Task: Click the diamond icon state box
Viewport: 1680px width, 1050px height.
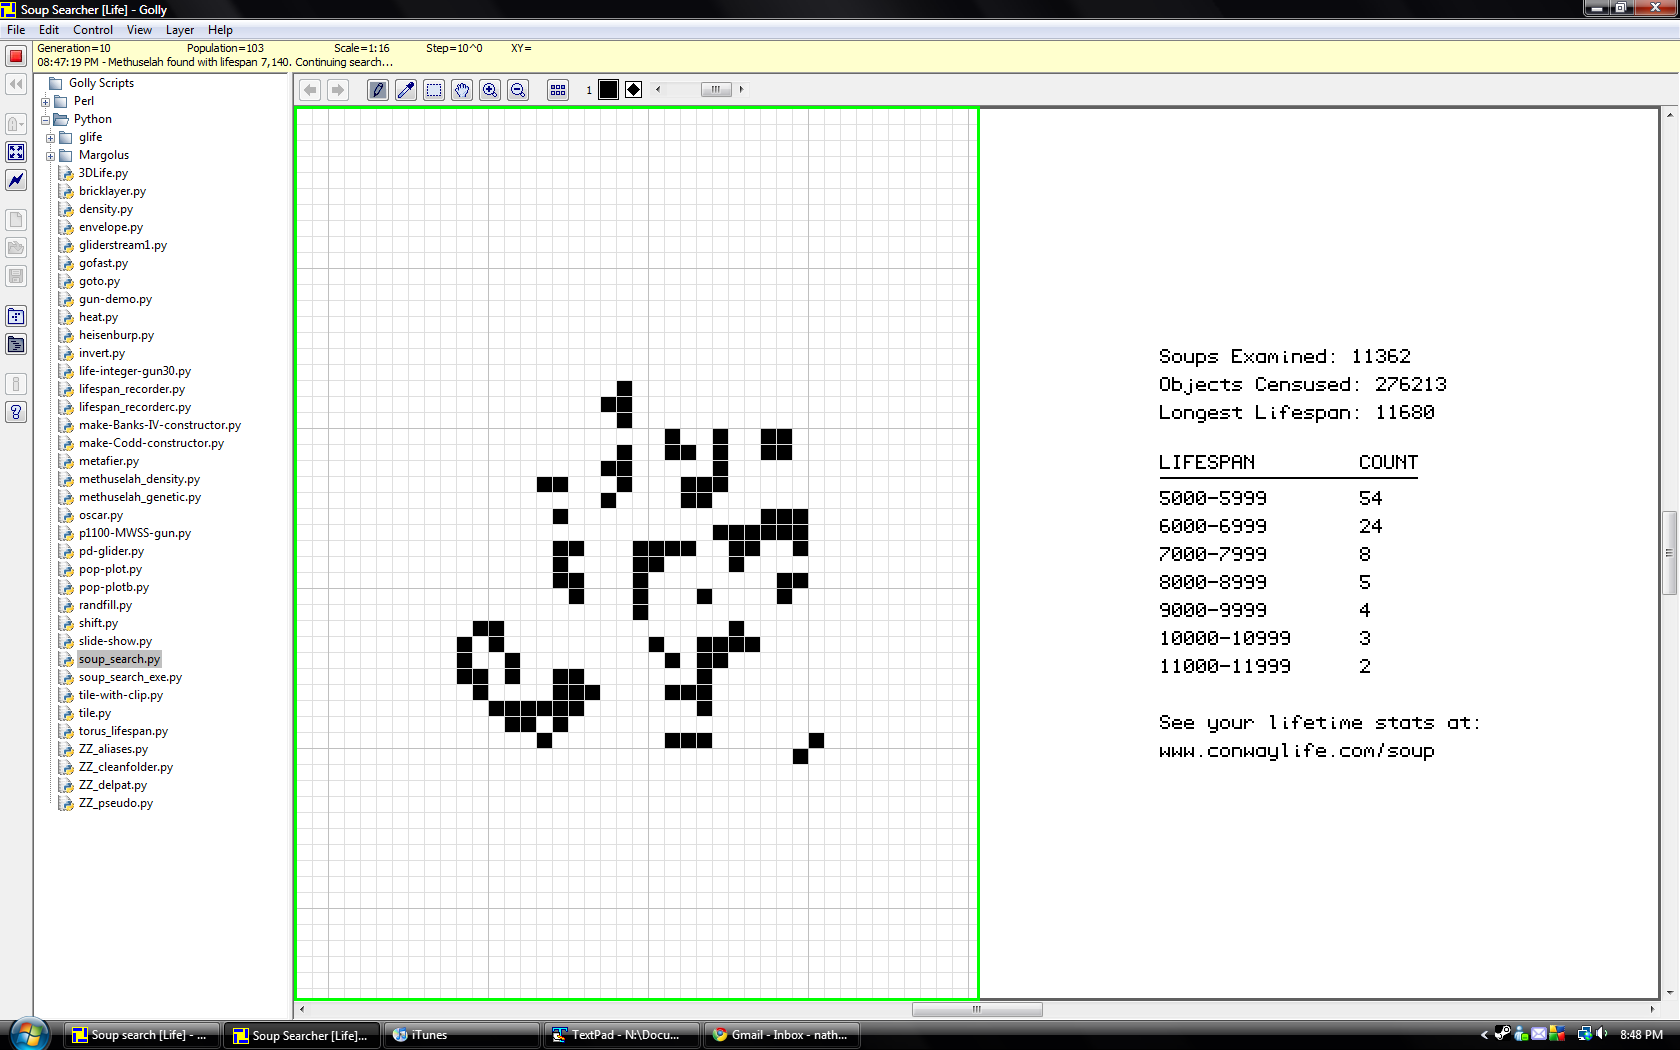Action: (x=633, y=90)
